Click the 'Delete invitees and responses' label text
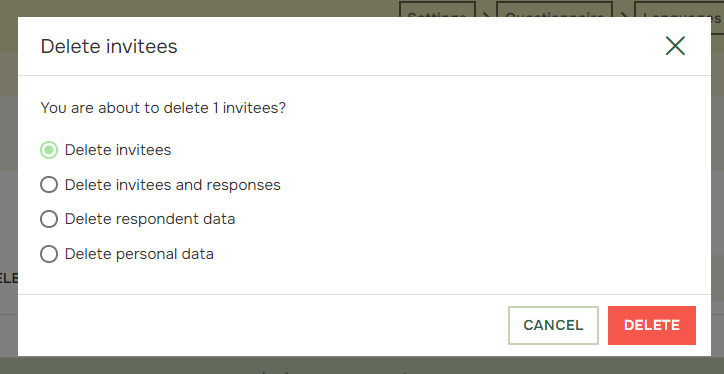The height and width of the screenshot is (374, 724). click(173, 185)
